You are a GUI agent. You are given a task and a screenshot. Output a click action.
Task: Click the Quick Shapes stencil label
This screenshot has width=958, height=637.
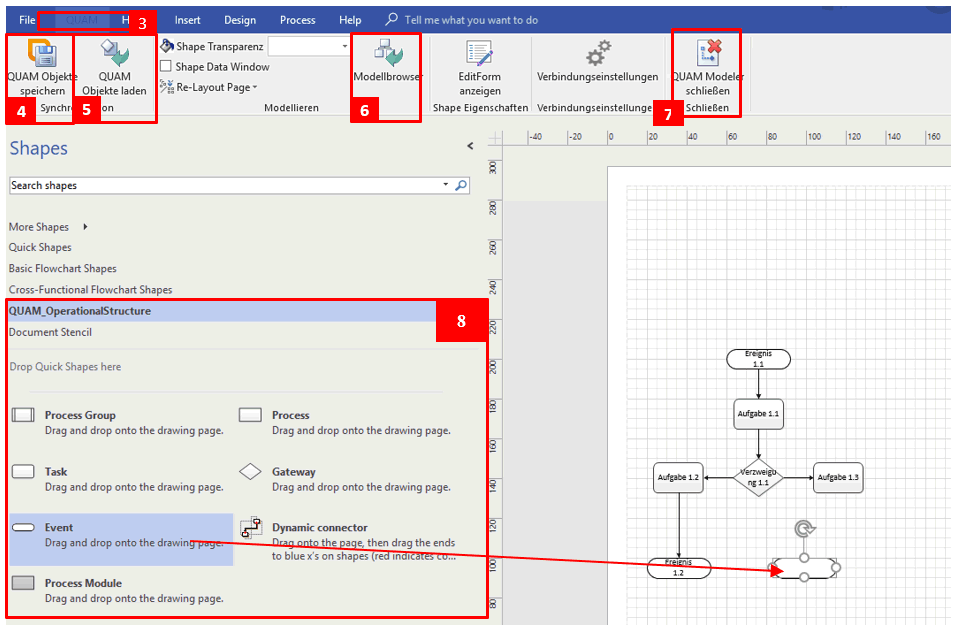click(x=40, y=247)
